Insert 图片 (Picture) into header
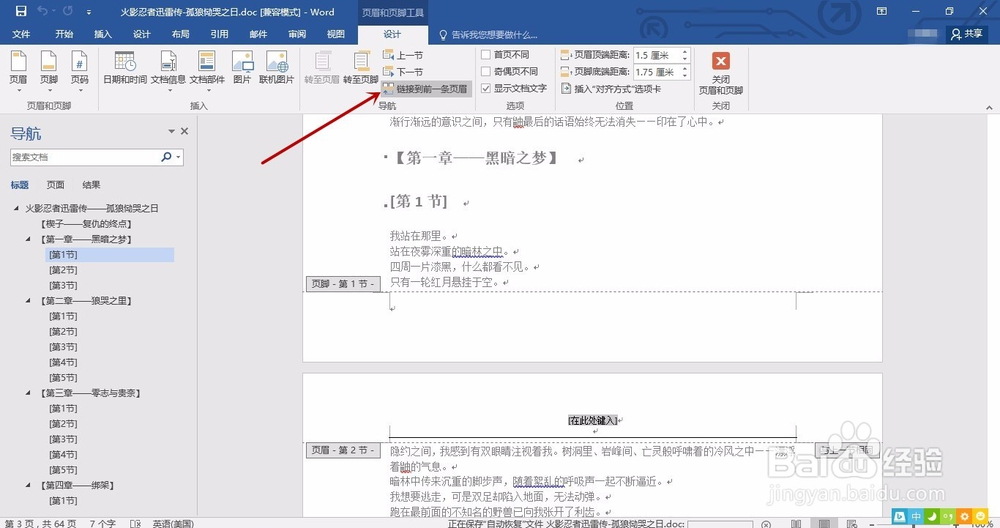 (242, 69)
